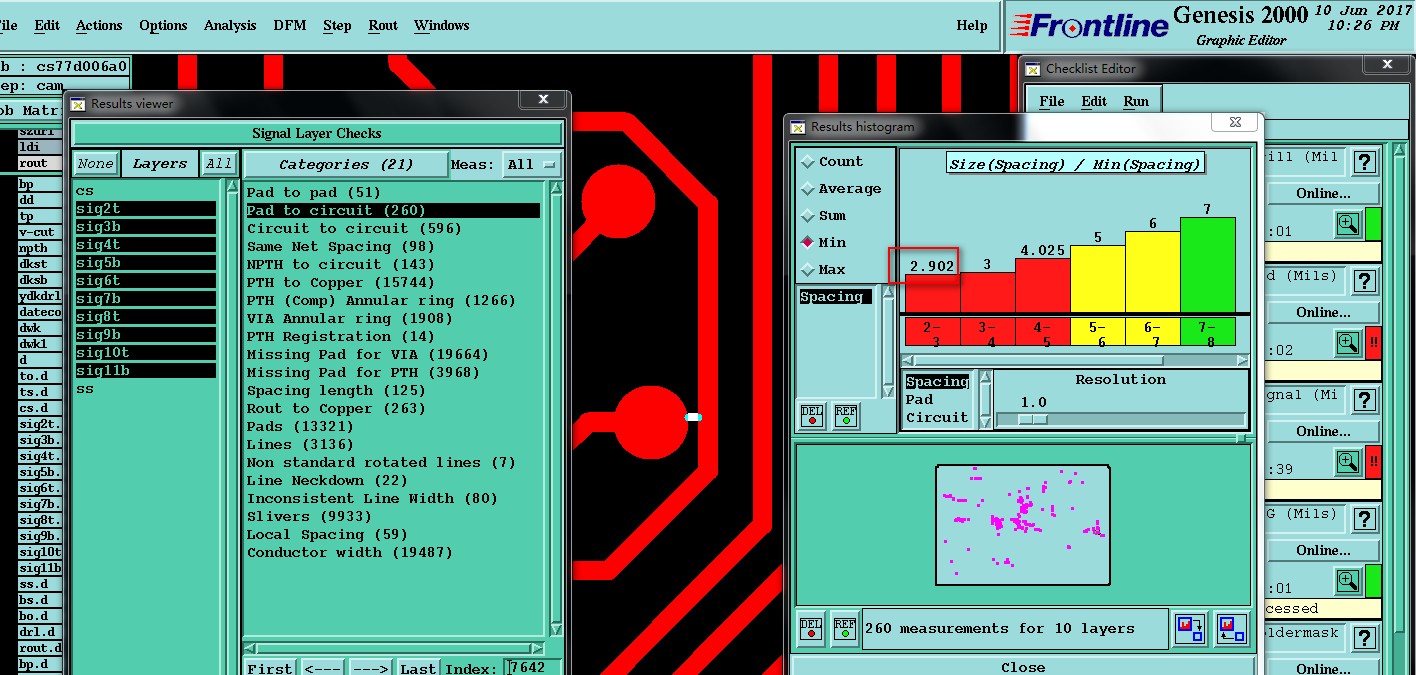This screenshot has height=675, width=1416.
Task: Click the magnifier results icon in the ':39' row
Action: point(1348,462)
